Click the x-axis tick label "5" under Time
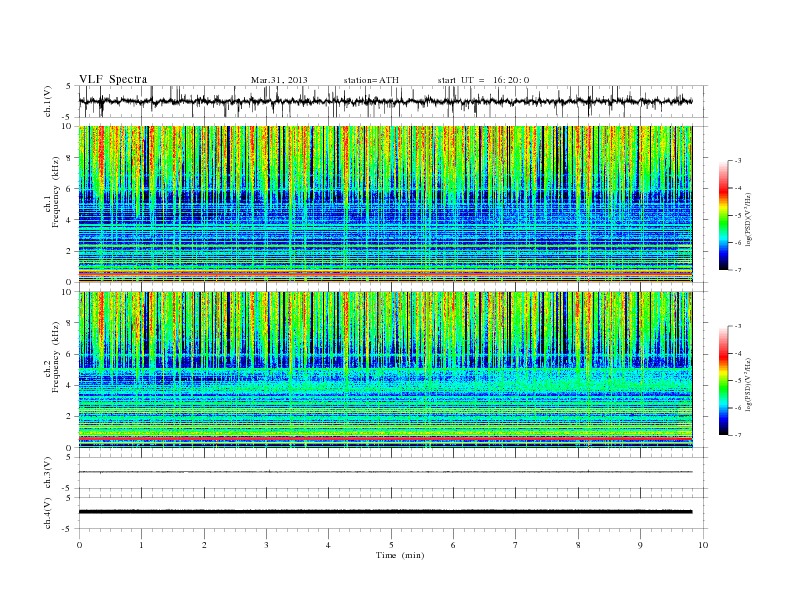This screenshot has width=792, height=612. click(391, 545)
